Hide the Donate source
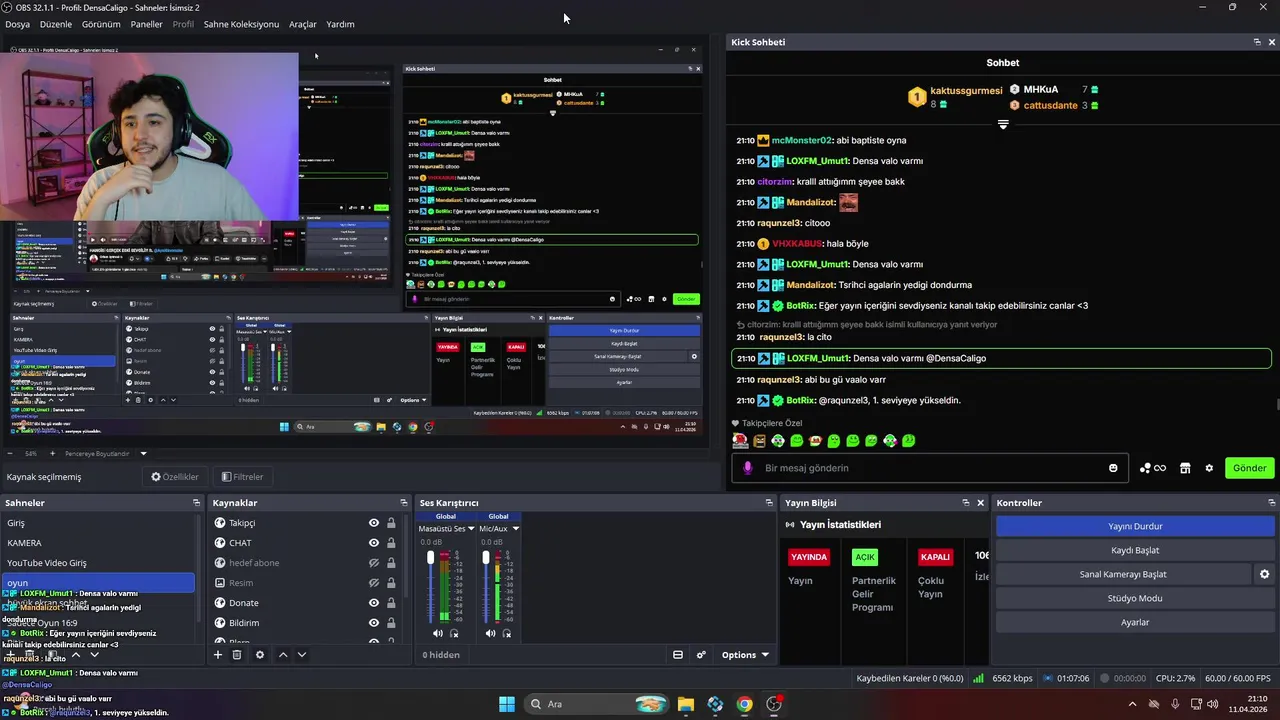Image resolution: width=1280 pixels, height=720 pixels. (374, 603)
